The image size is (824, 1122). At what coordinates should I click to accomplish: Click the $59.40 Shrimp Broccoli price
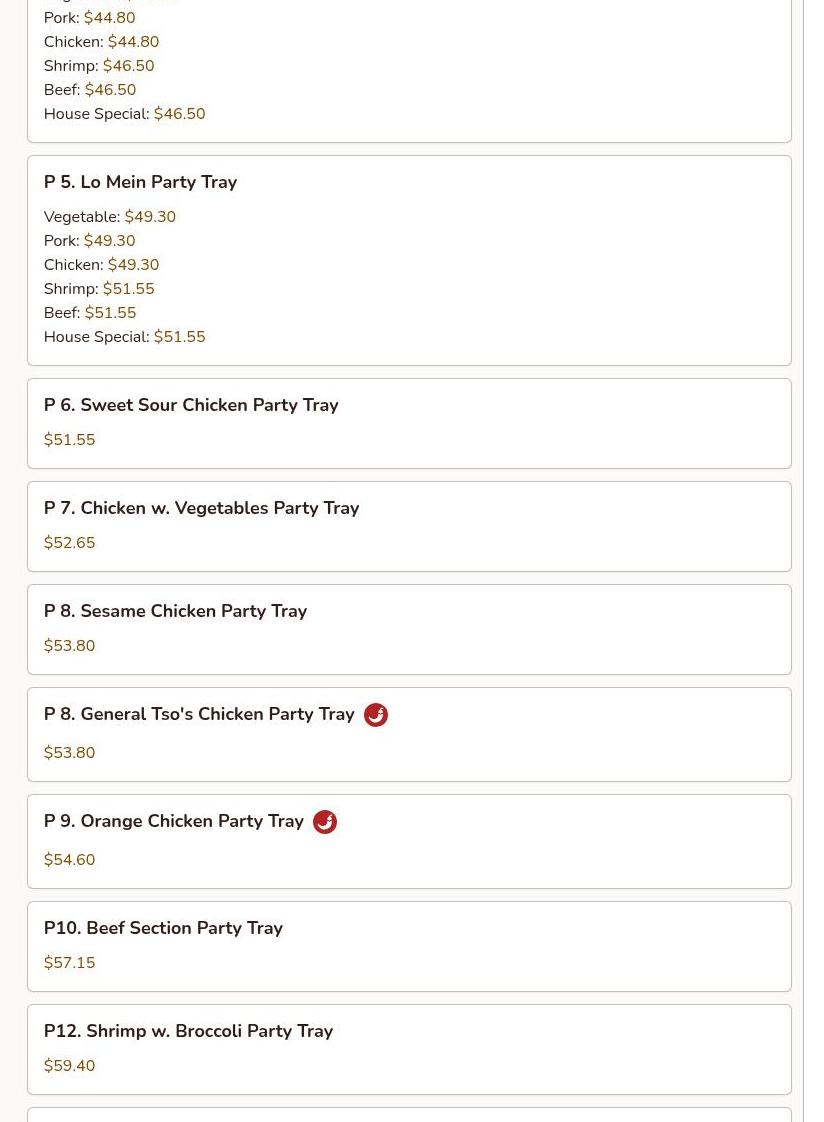click(x=69, y=1066)
